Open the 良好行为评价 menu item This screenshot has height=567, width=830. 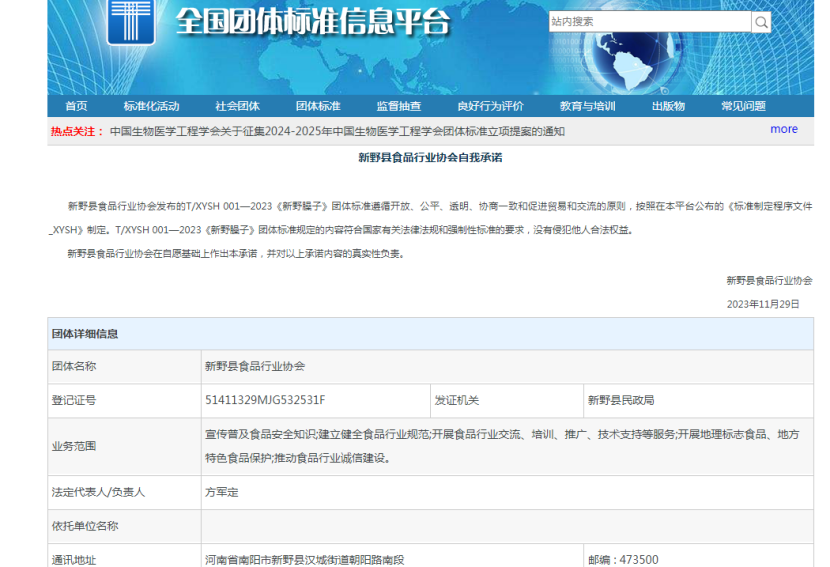(x=490, y=106)
